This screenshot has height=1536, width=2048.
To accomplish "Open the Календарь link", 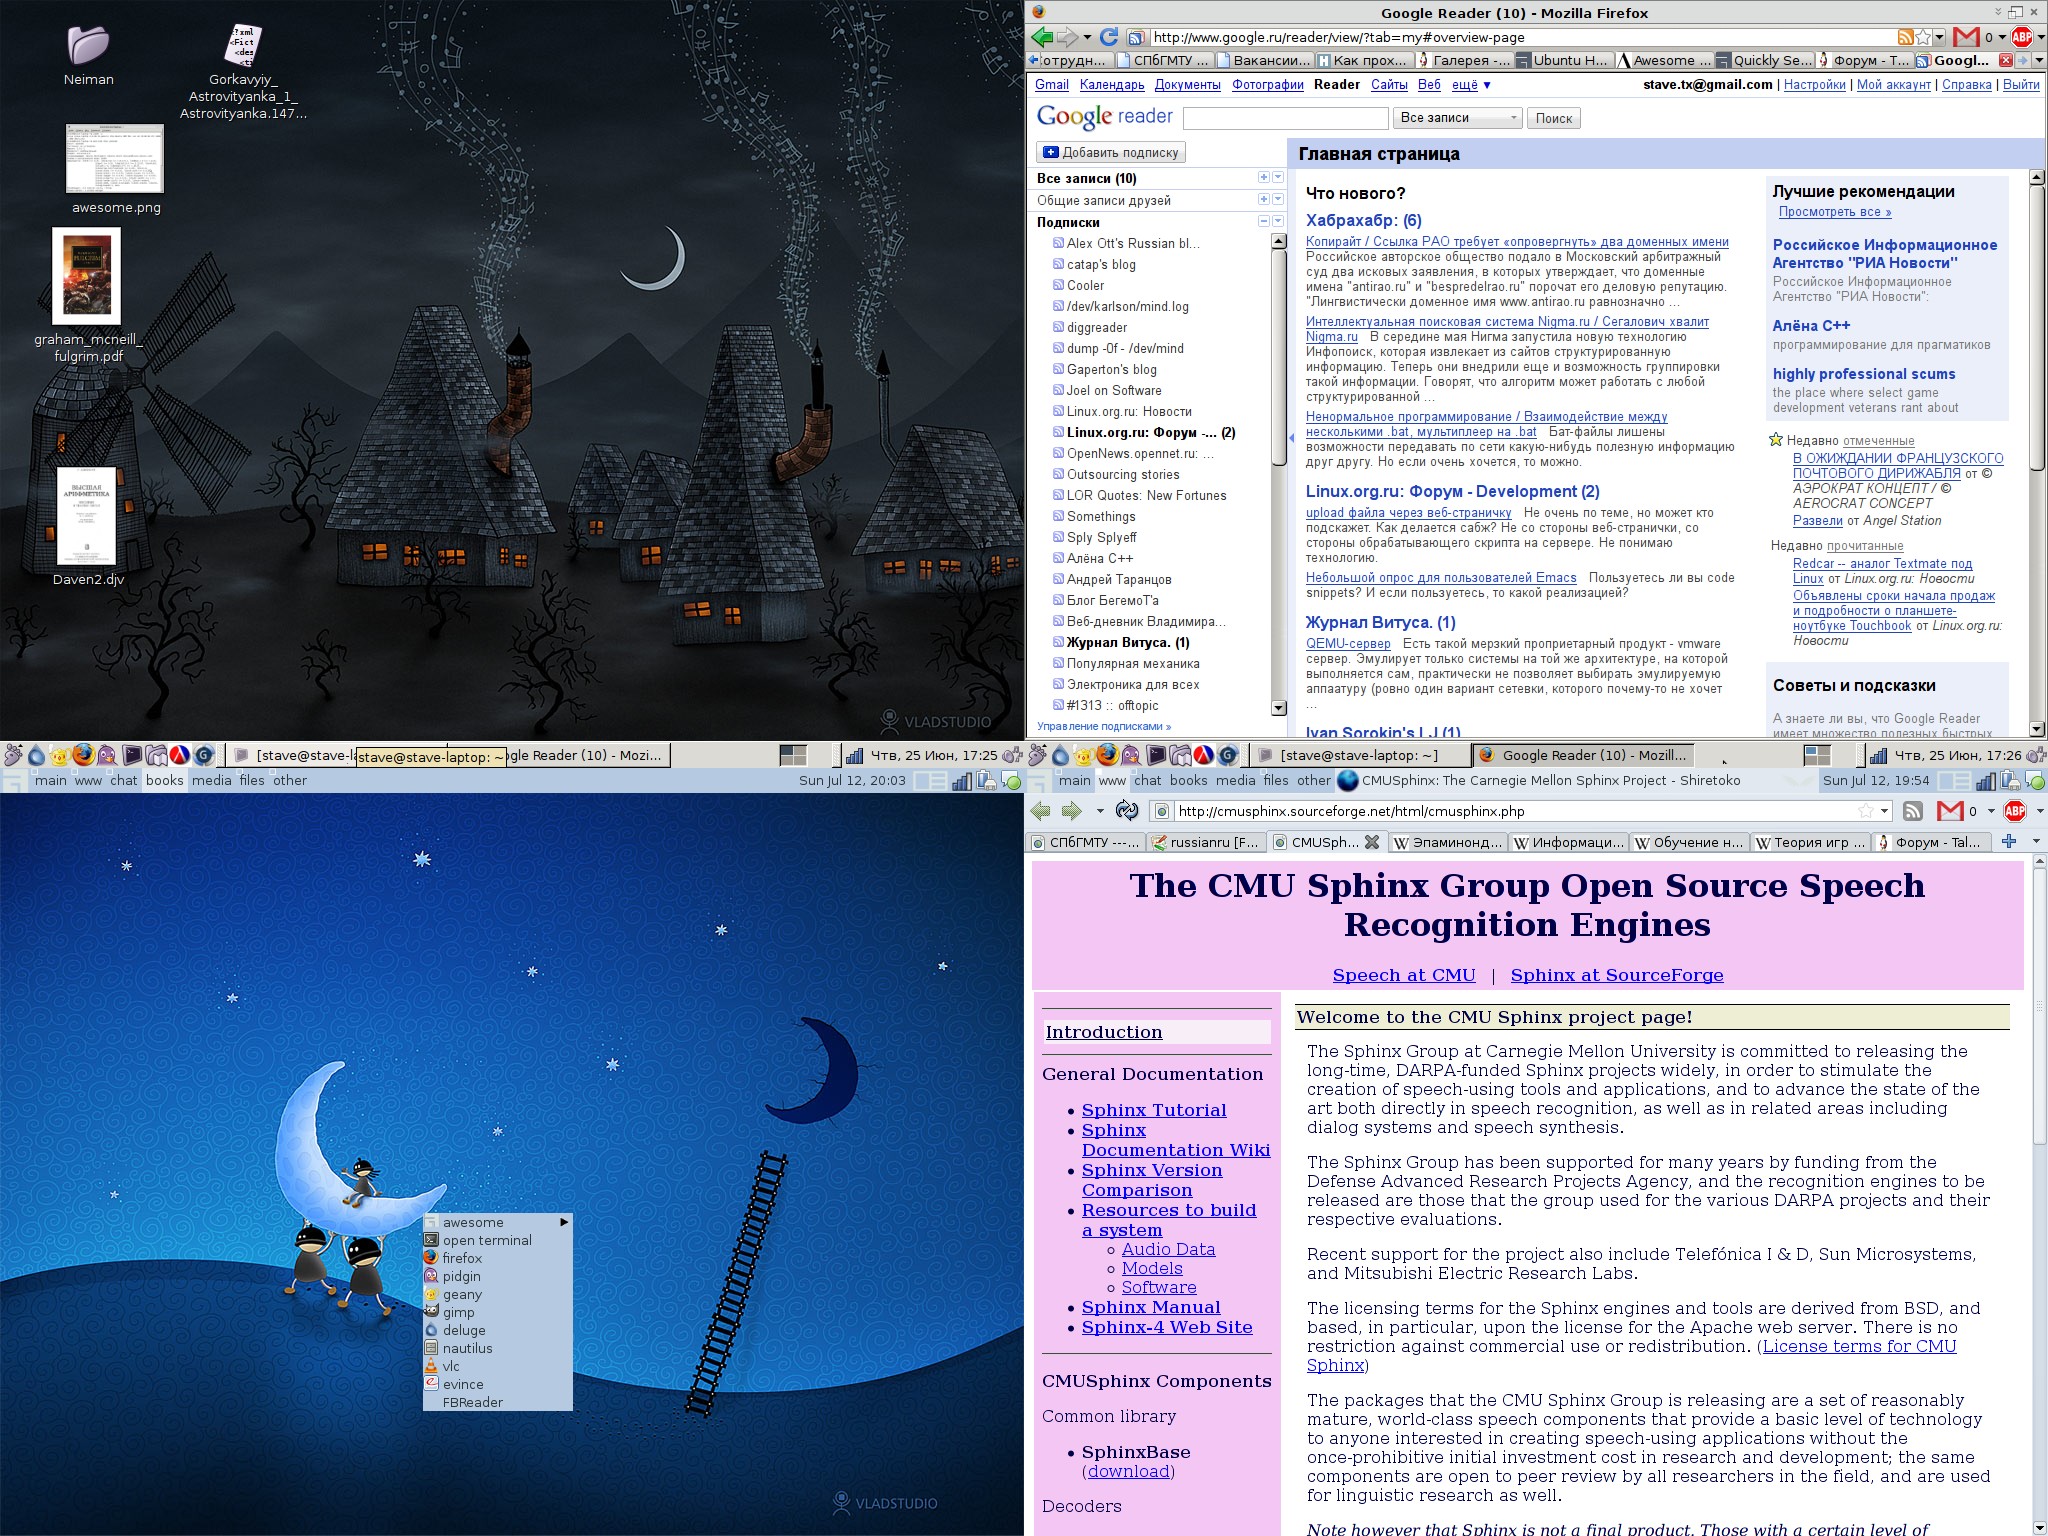I will (x=1112, y=85).
